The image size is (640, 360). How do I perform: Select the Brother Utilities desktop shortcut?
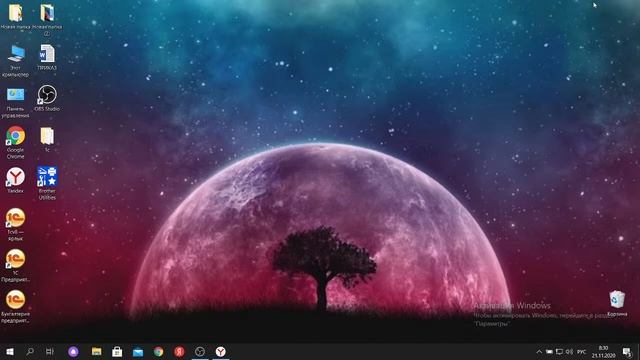[x=47, y=183]
